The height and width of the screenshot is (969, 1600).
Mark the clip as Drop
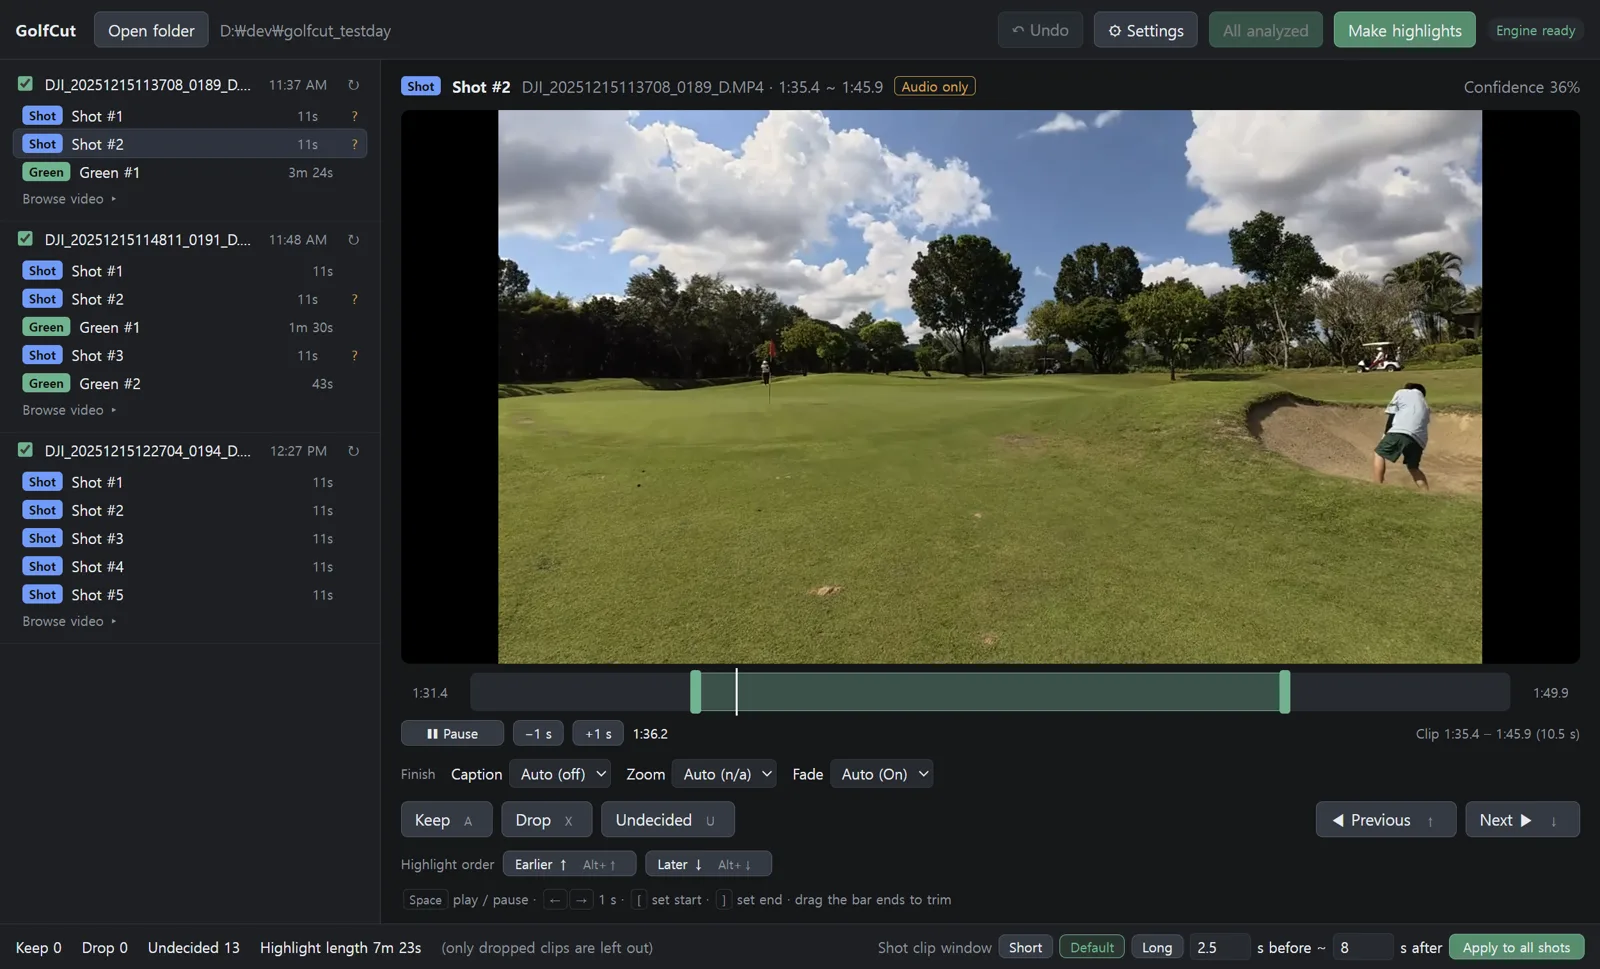tap(546, 819)
